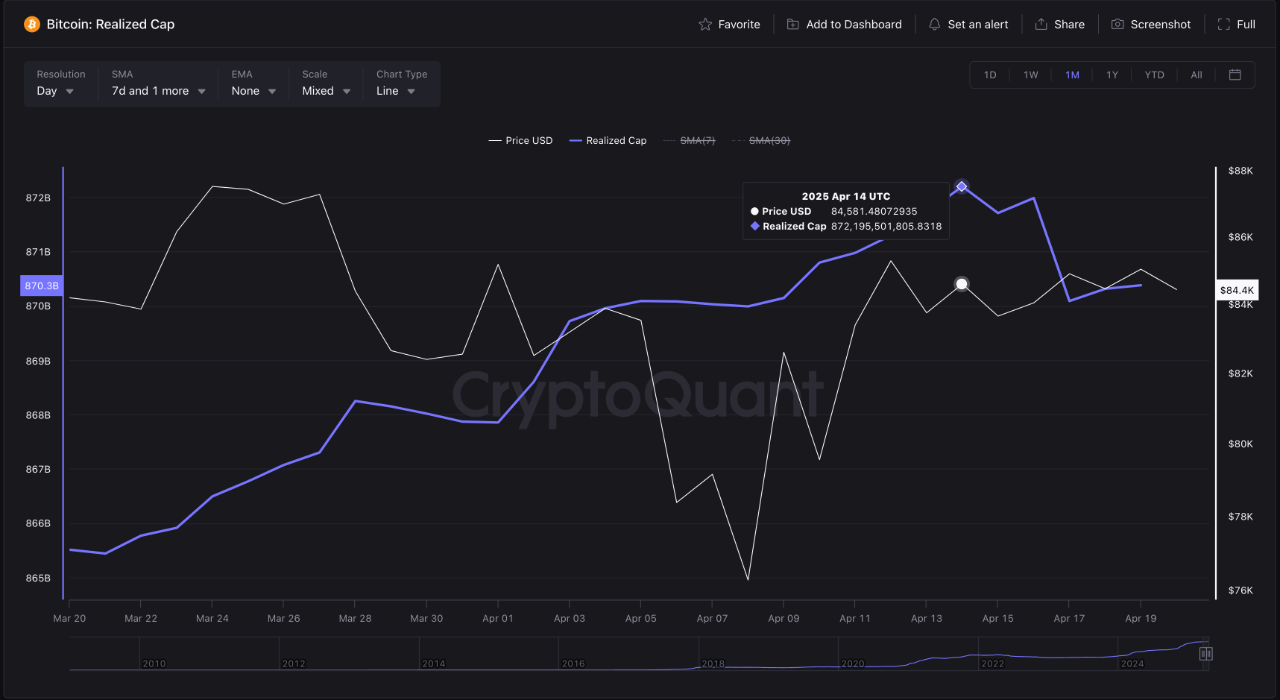Click the Set an alert text button
Screen dimensions: 1280x700
point(977,24)
